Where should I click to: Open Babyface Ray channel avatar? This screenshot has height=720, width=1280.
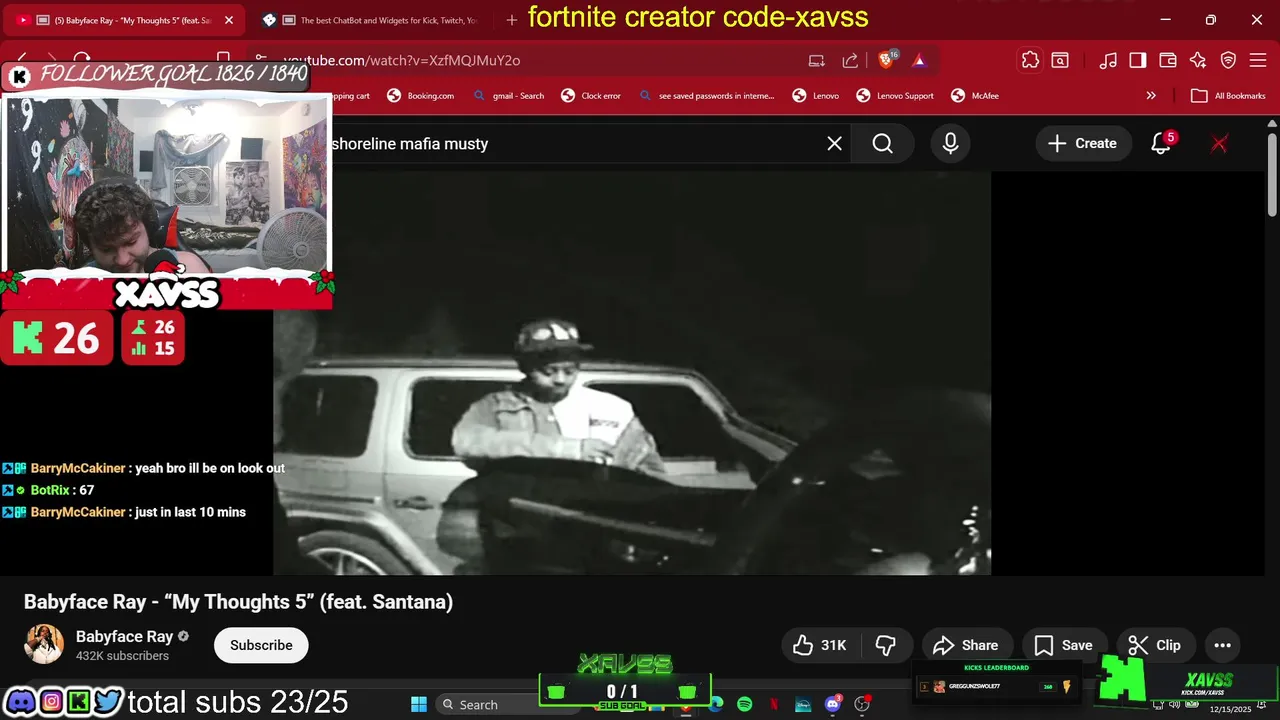coord(44,645)
